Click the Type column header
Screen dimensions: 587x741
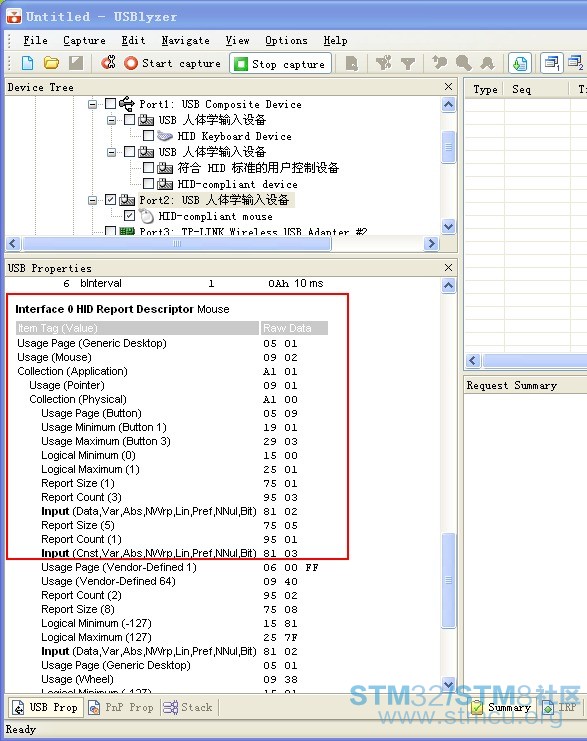coord(485,89)
